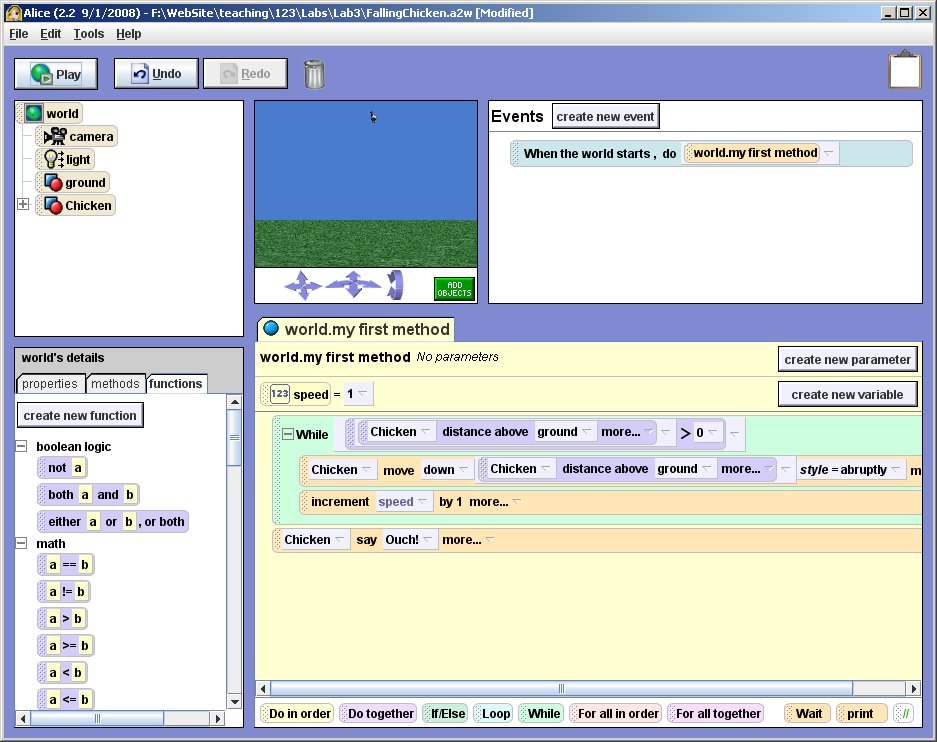
Task: Collapse the While block
Action: pos(287,434)
